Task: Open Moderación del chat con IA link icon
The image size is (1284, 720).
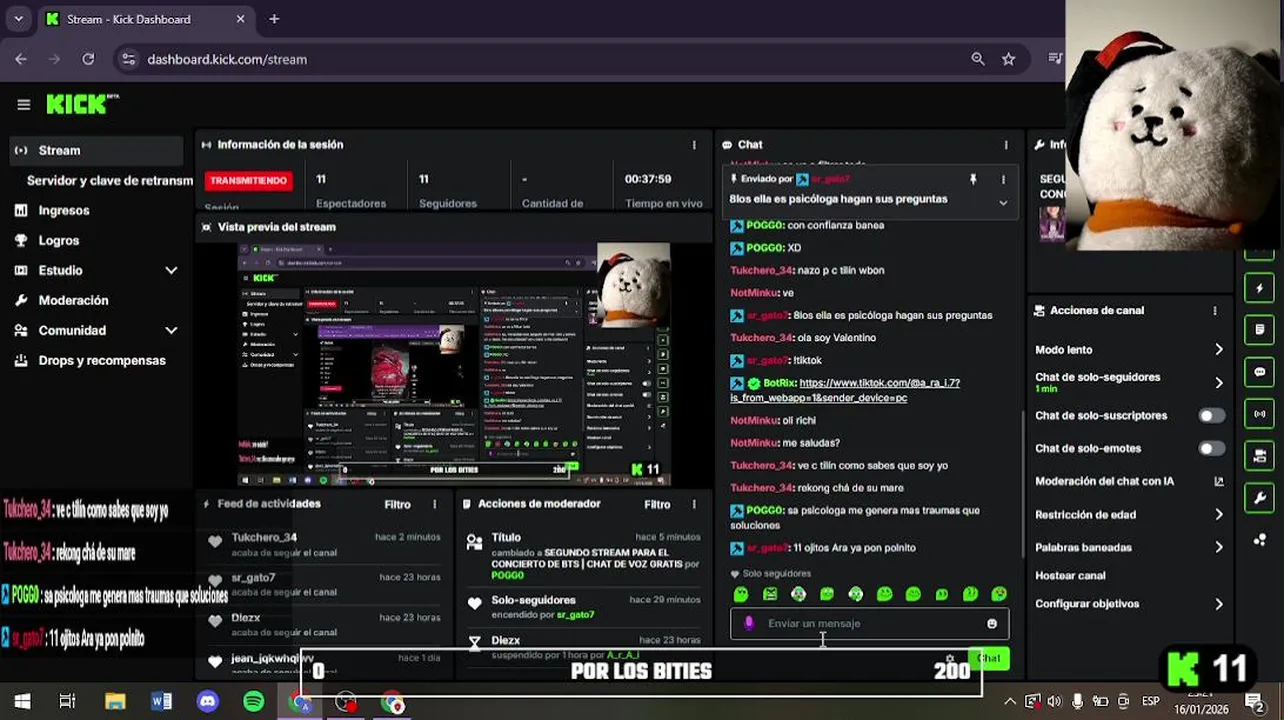Action: [1218, 481]
